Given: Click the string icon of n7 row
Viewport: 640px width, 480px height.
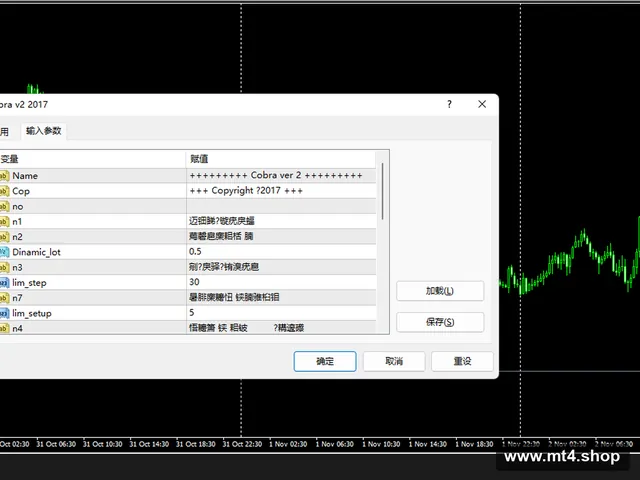Looking at the screenshot, I should tap(4, 298).
